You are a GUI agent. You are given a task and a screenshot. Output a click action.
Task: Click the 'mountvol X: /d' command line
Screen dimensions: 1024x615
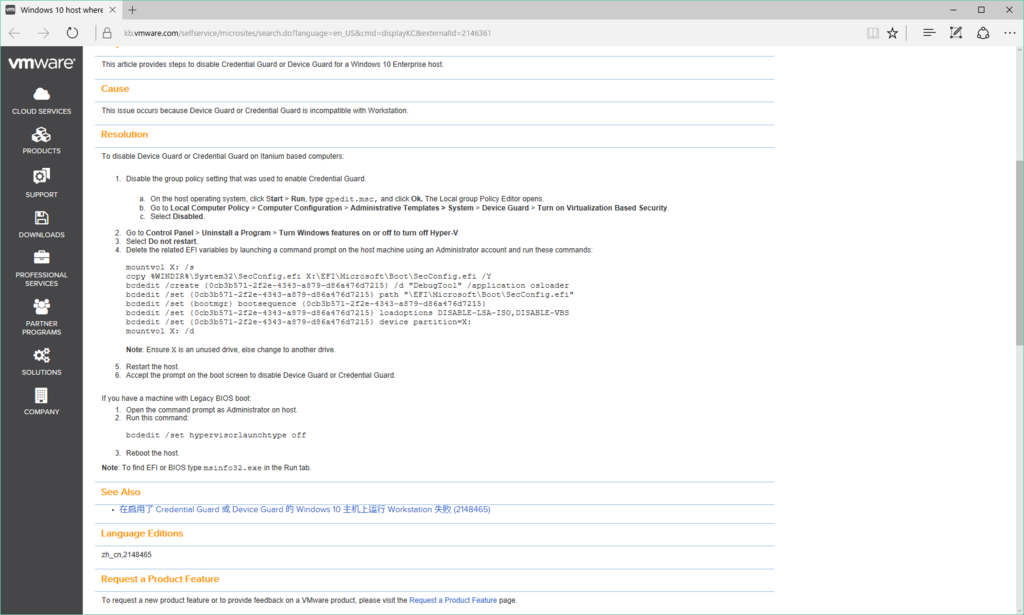click(x=160, y=331)
